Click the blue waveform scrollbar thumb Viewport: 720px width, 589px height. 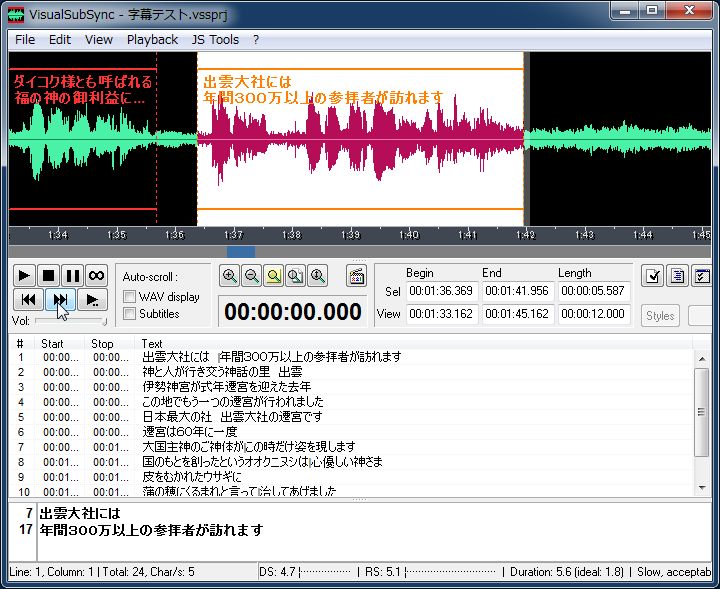[241, 252]
